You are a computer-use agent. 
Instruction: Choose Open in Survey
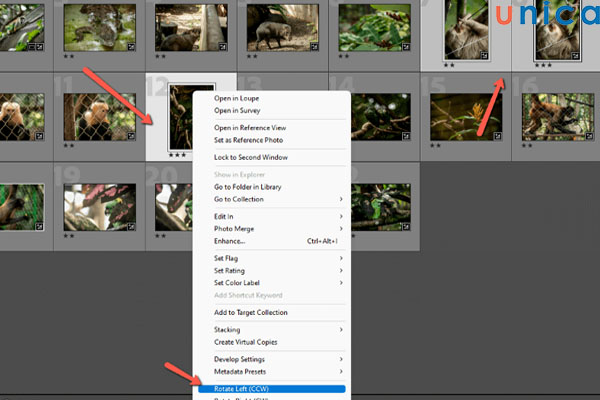(x=237, y=111)
